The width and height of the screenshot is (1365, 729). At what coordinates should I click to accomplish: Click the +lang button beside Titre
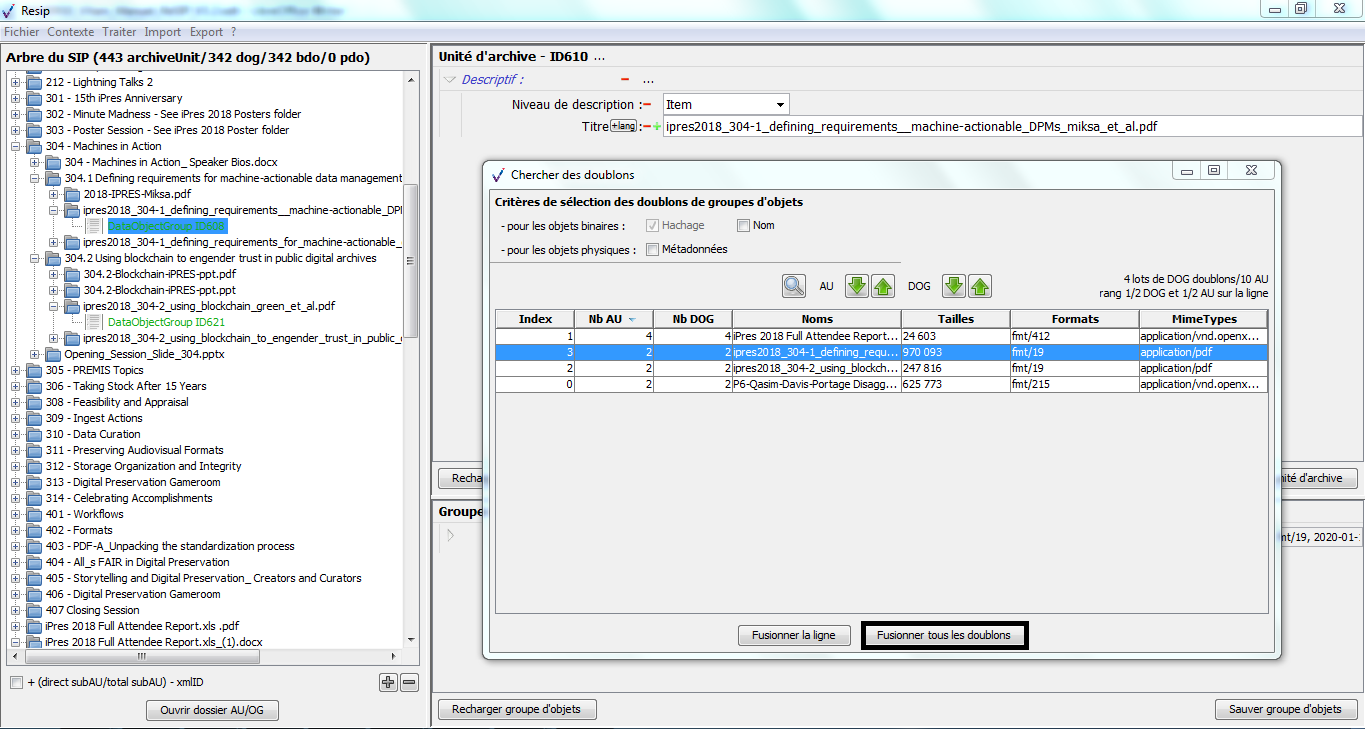(624, 126)
